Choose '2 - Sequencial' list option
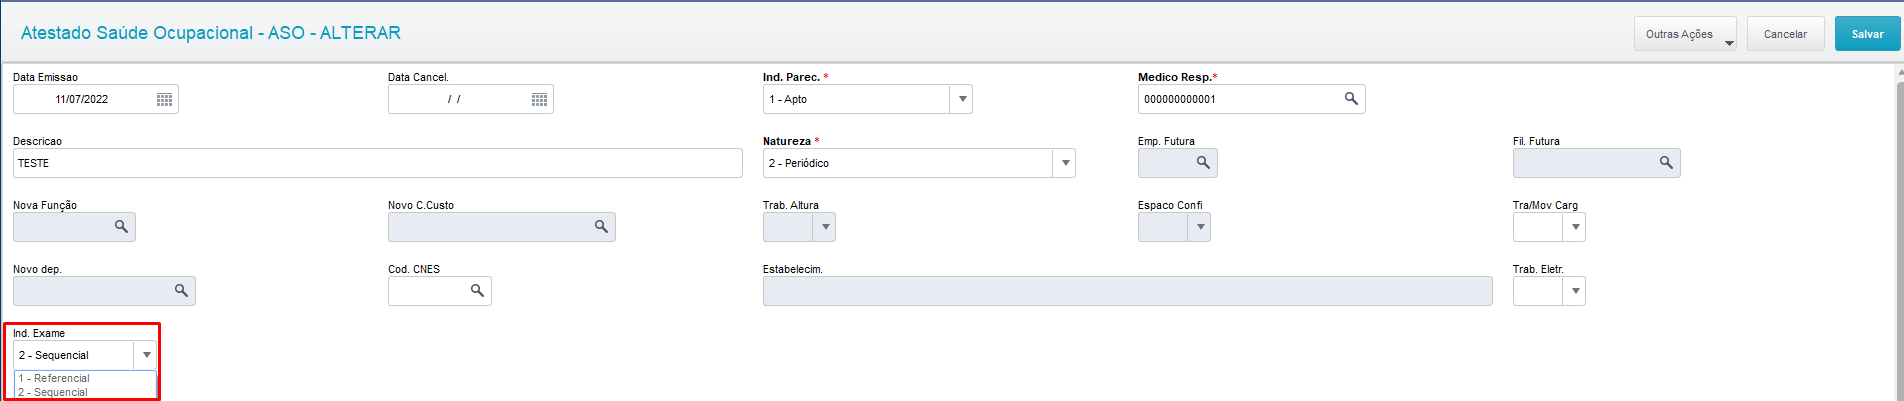This screenshot has width=1904, height=401. [x=85, y=392]
